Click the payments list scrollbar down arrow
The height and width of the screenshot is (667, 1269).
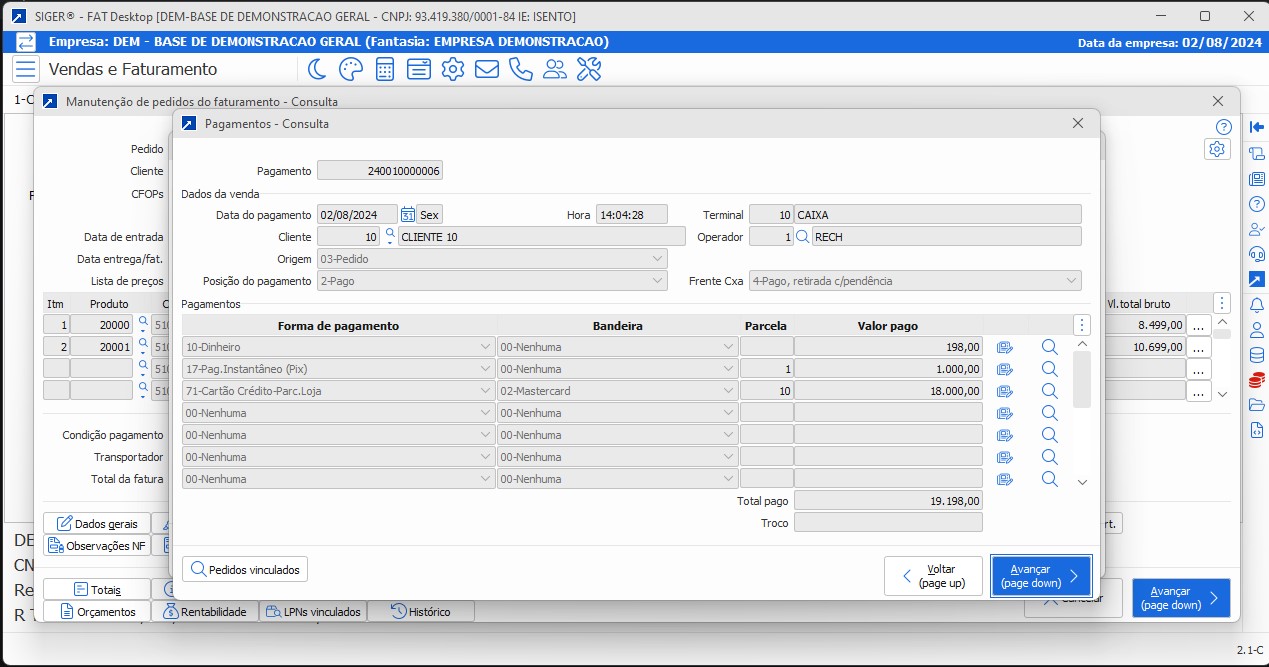[1082, 482]
